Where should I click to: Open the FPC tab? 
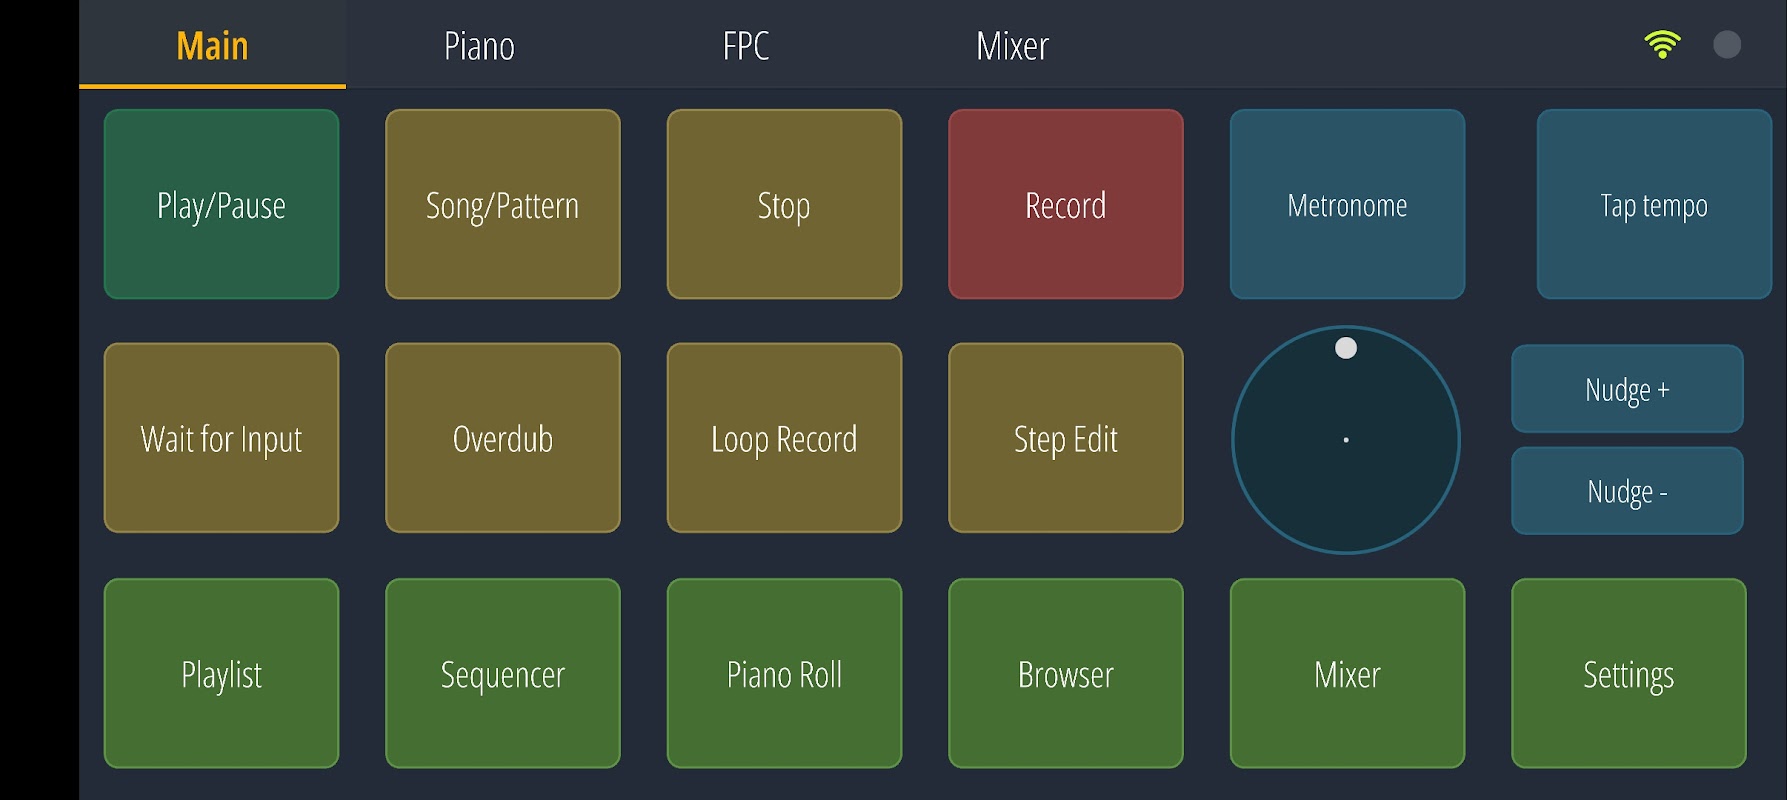(746, 45)
